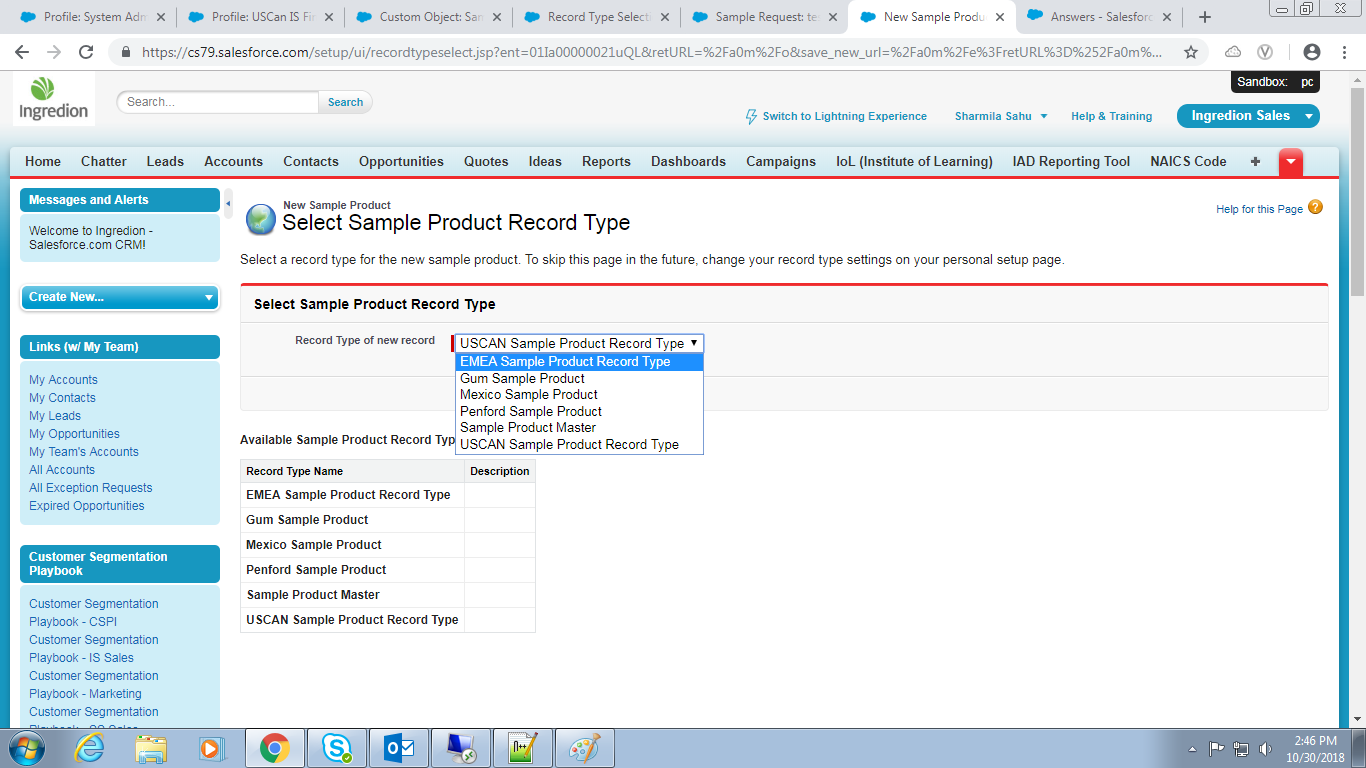Open Paint from the taskbar
Viewport: 1366px width, 768px height.
(x=585, y=748)
